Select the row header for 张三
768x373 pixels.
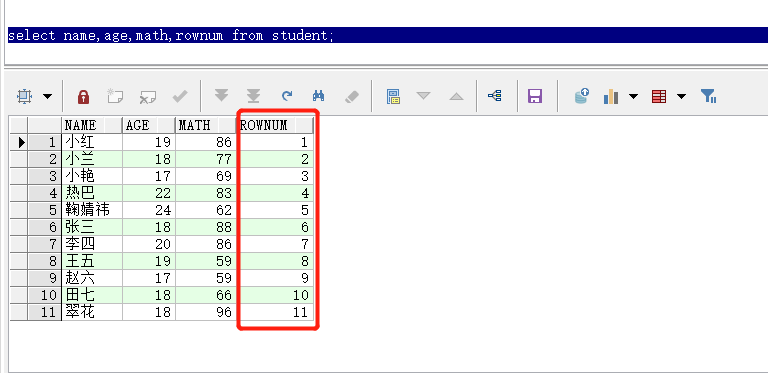click(45, 227)
